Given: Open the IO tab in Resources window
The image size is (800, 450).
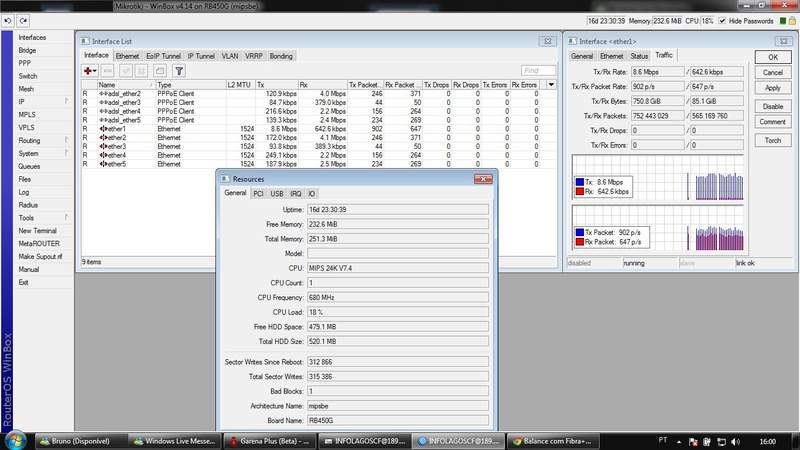Looking at the screenshot, I should click(312, 194).
